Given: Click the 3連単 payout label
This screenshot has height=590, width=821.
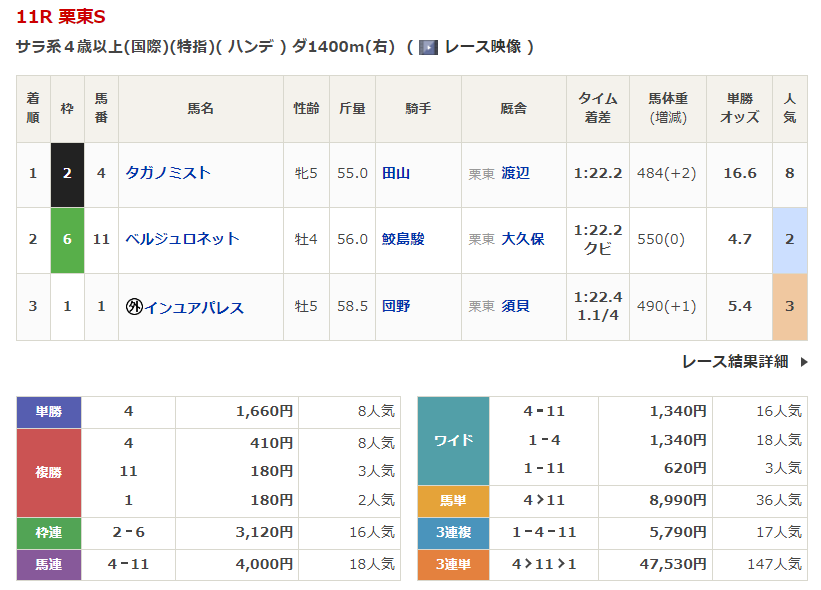Looking at the screenshot, I should click(x=453, y=564).
